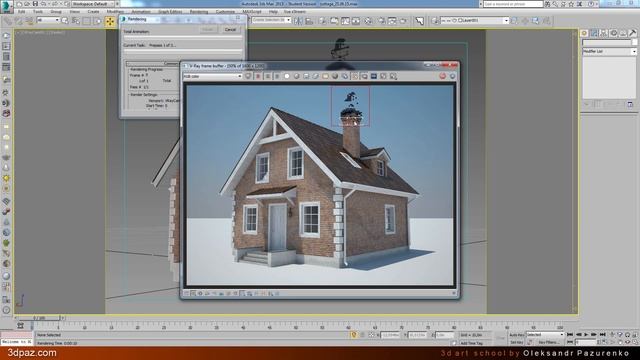Screen dimensions: 640x360
Task: Switch to Create command panel tab
Action: [x=584, y=33]
